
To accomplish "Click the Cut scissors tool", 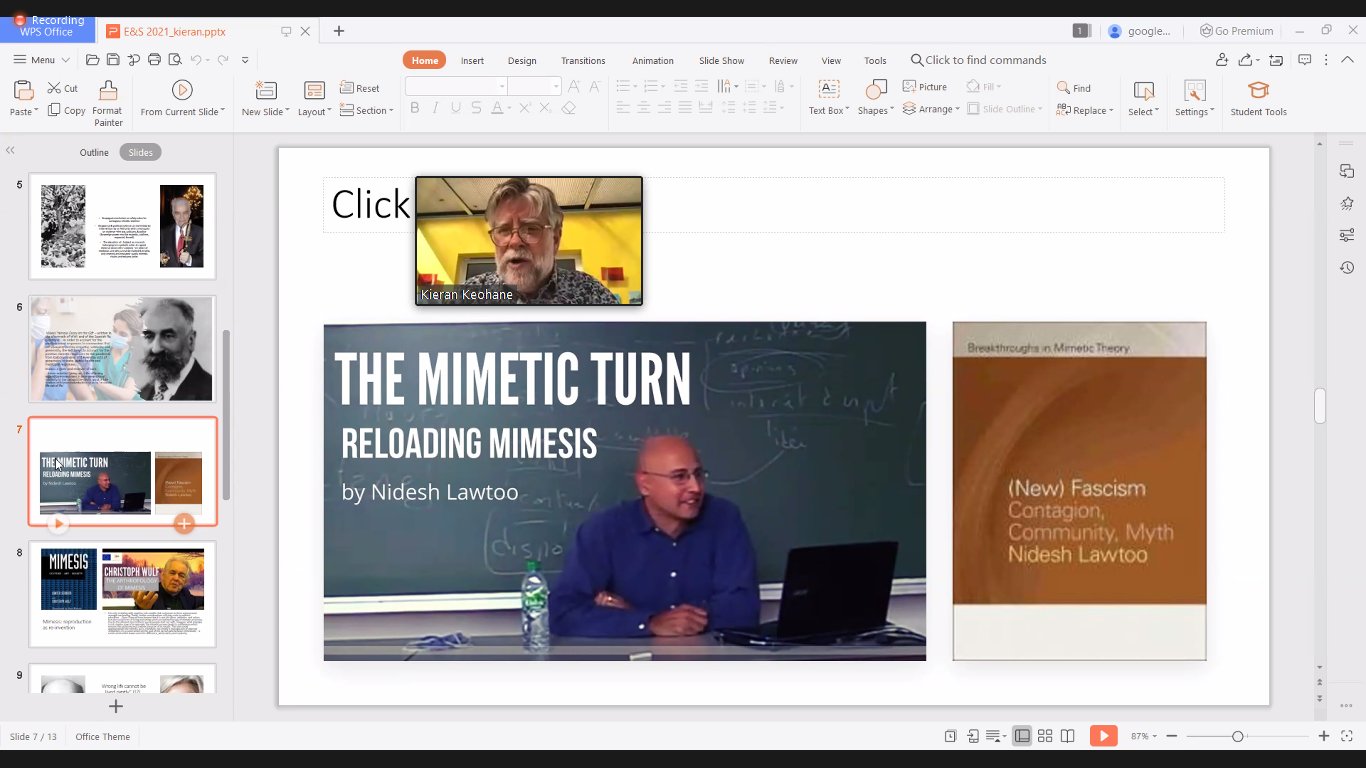I will point(62,88).
